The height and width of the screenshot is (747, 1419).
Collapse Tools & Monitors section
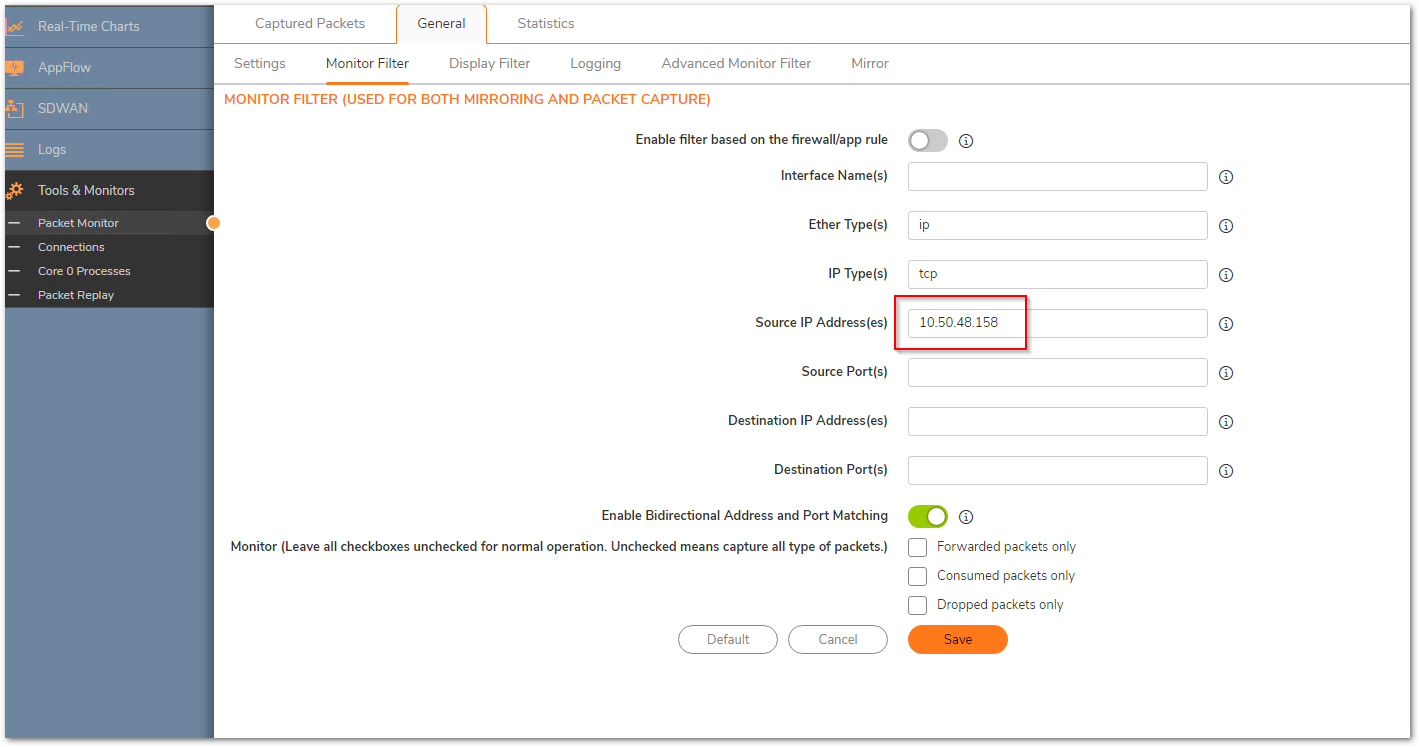pos(109,190)
